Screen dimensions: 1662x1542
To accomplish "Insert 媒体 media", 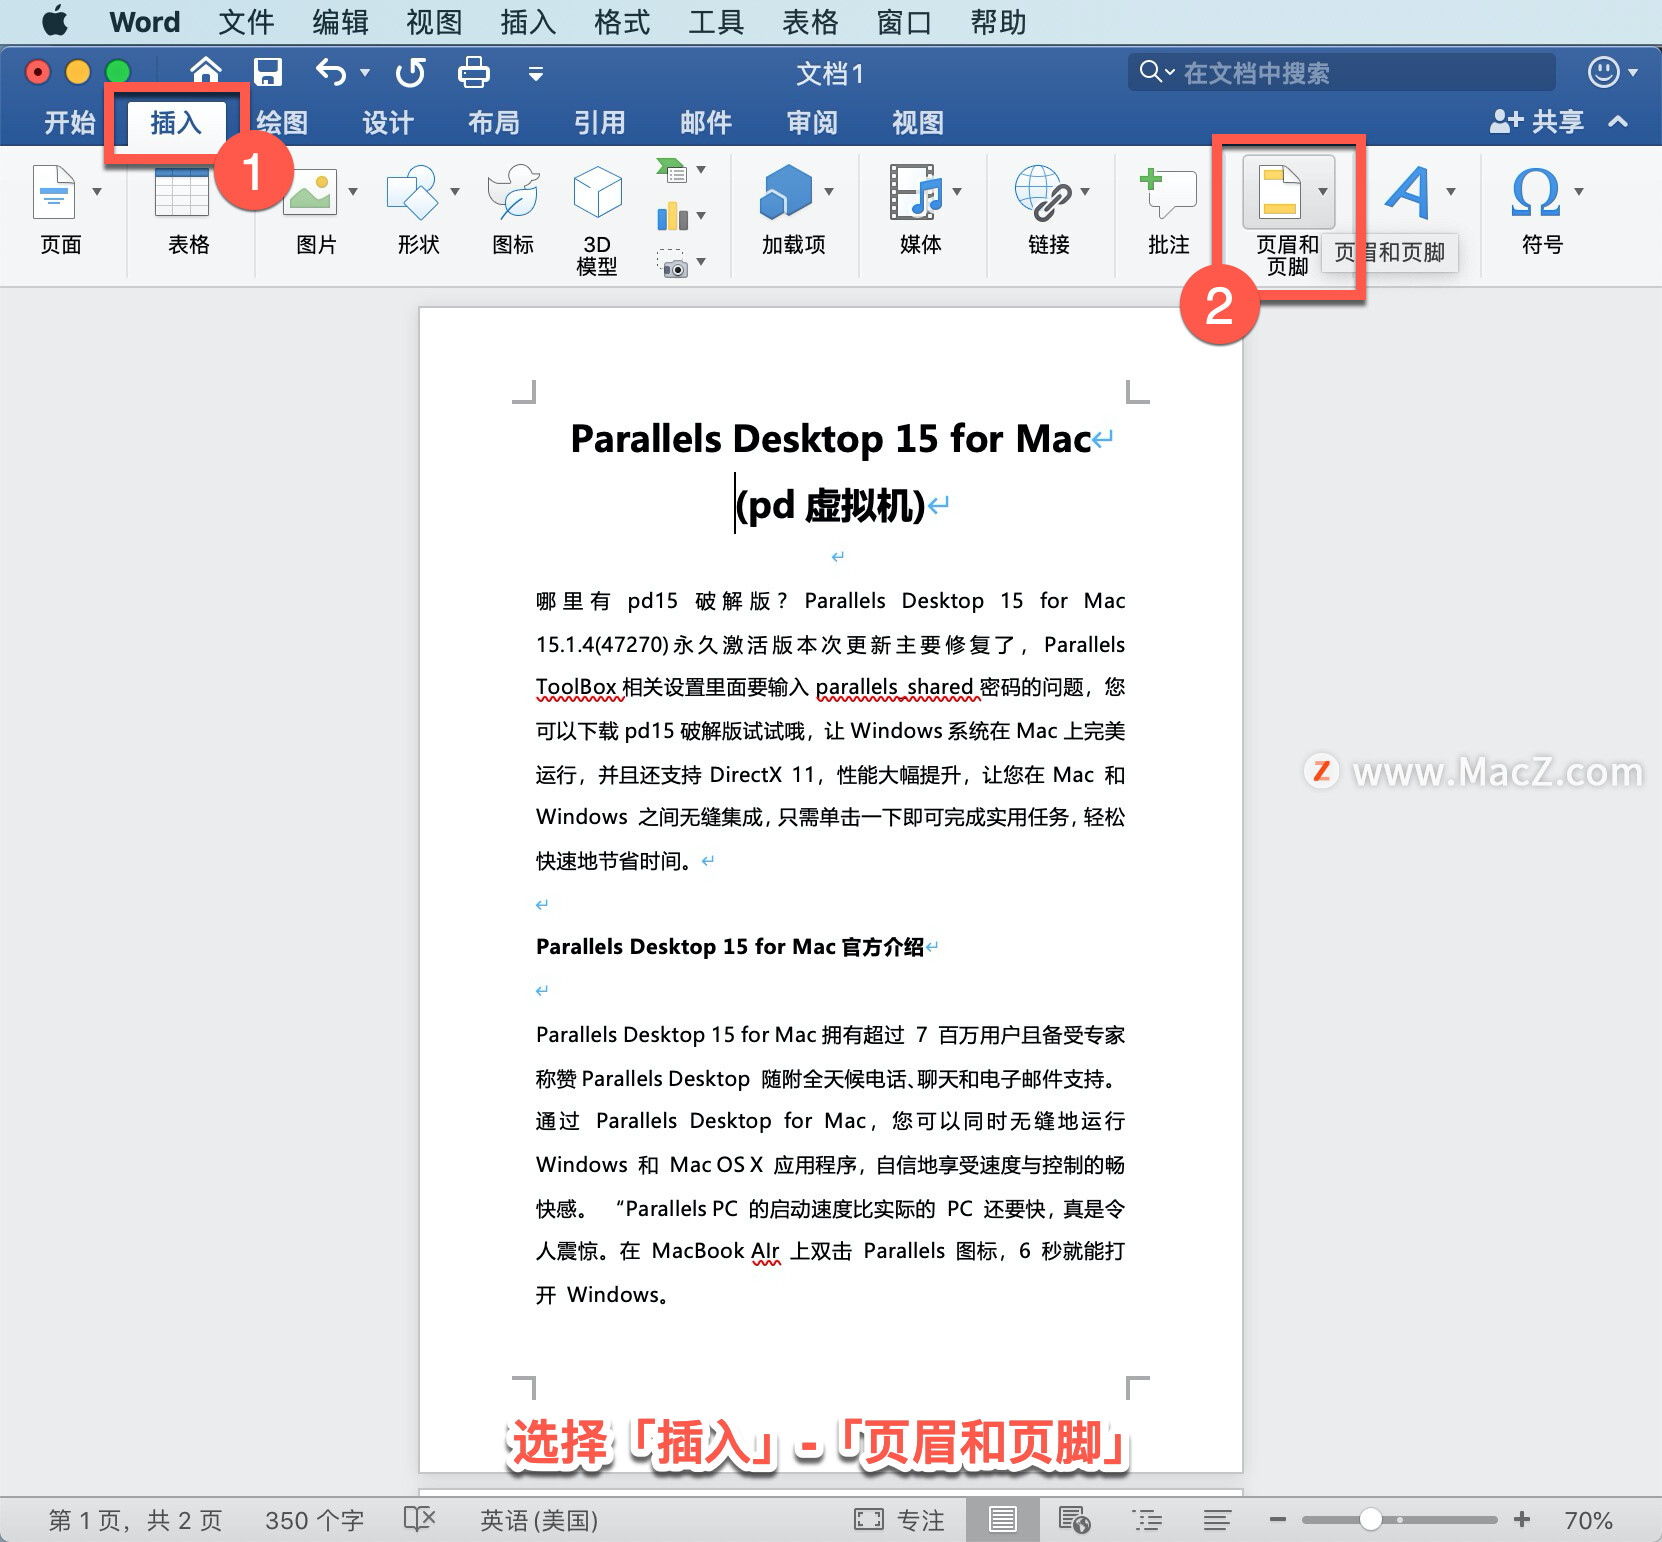I will pos(916,192).
